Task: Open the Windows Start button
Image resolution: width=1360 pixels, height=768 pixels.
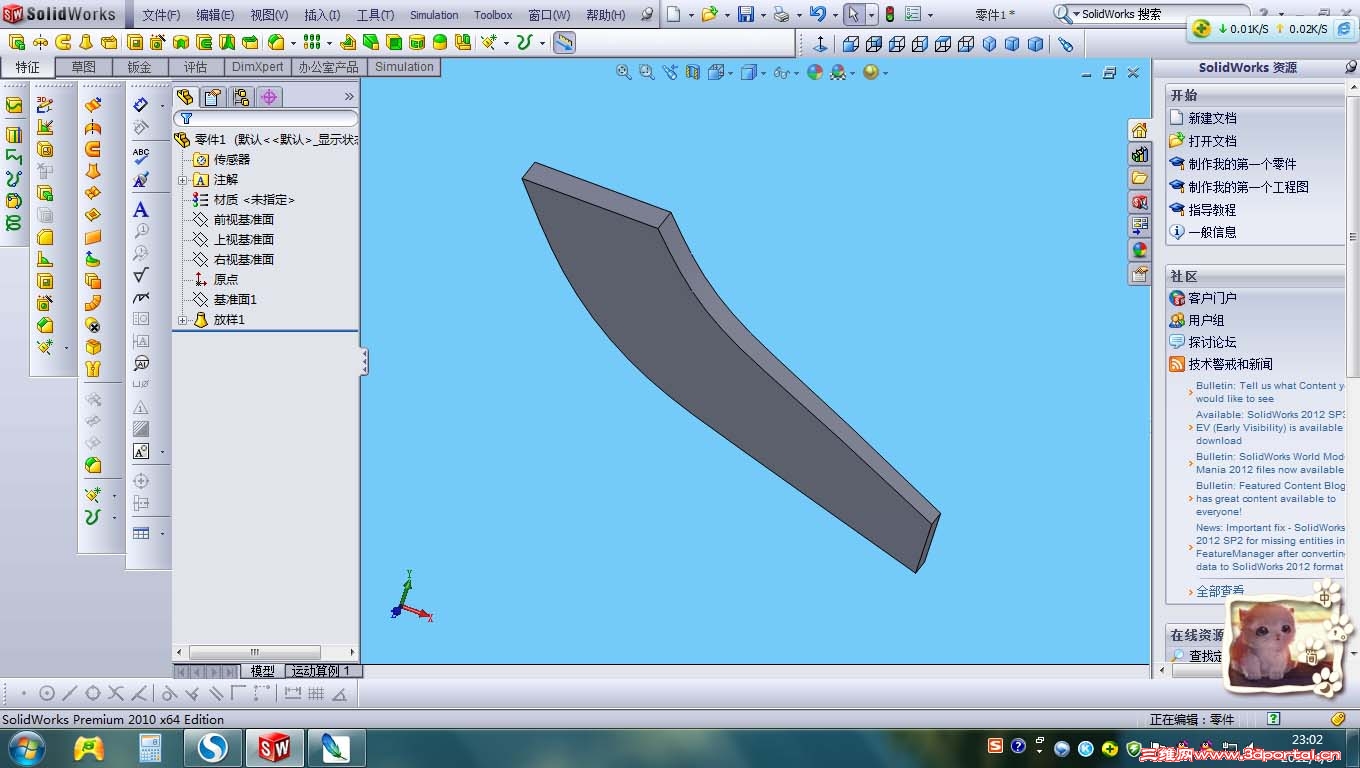Action: (x=26, y=747)
